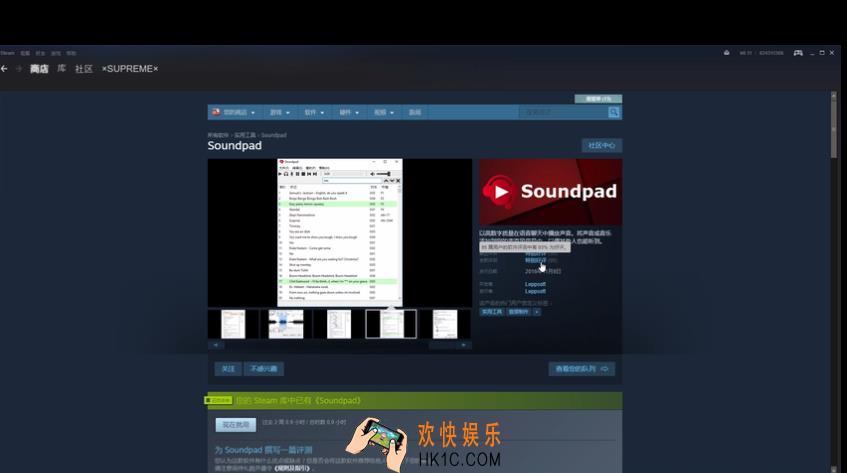Image resolution: width=847 pixels, height=473 pixels.
Task: Focus the store search input field
Action: click(563, 112)
